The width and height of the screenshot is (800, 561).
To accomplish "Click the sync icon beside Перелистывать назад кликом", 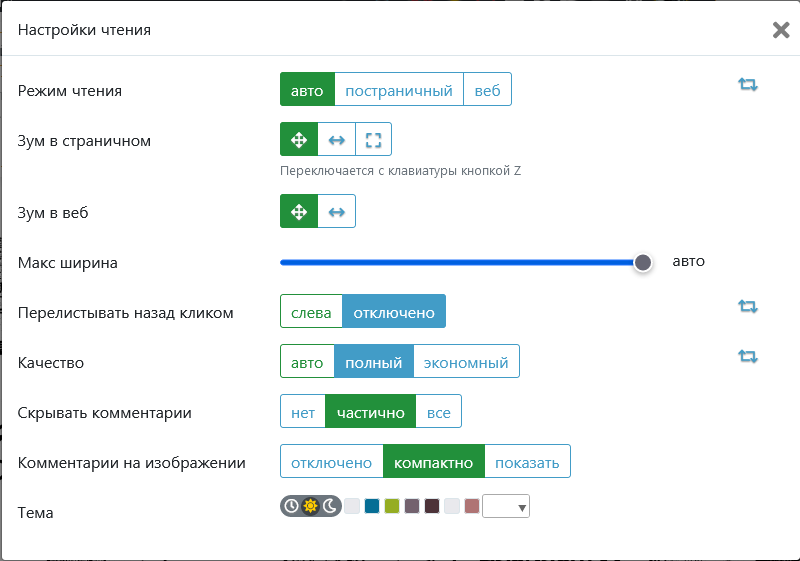I will [748, 306].
